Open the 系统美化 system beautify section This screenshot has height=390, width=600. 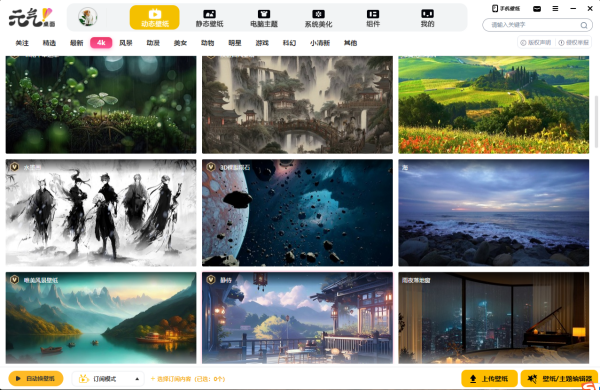[318, 18]
